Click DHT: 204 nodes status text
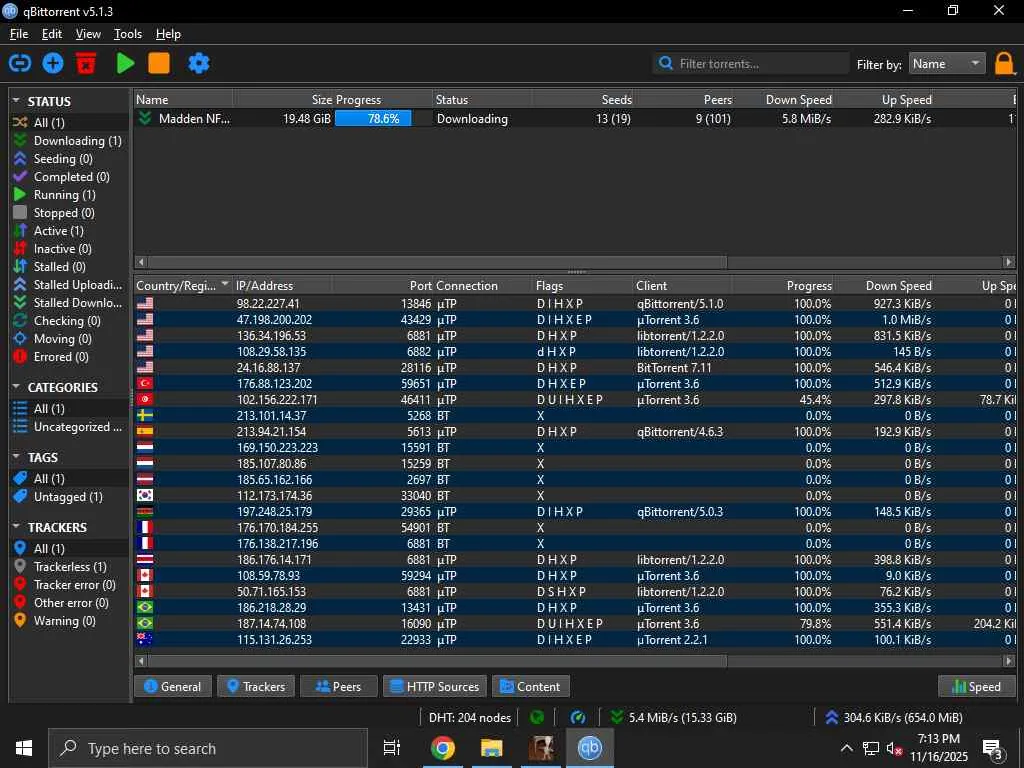1024x768 pixels. [470, 718]
